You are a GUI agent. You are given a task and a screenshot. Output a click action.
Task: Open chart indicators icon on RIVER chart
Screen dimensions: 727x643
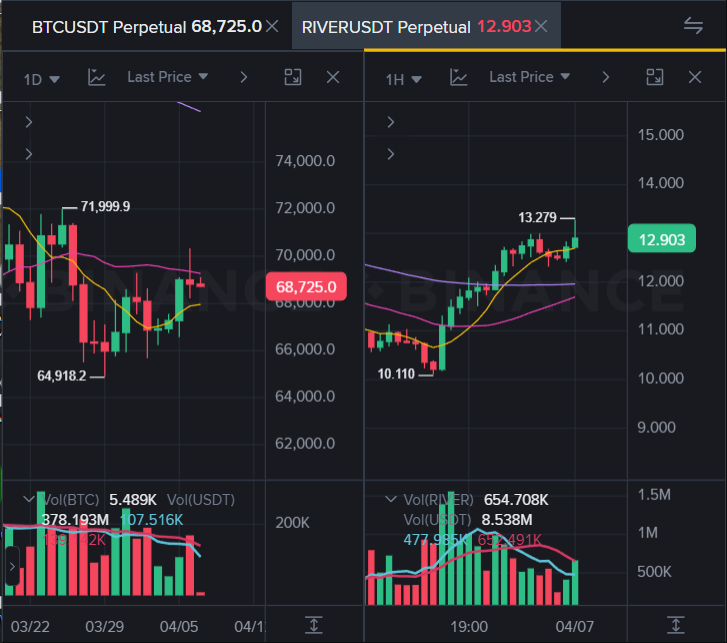[459, 77]
